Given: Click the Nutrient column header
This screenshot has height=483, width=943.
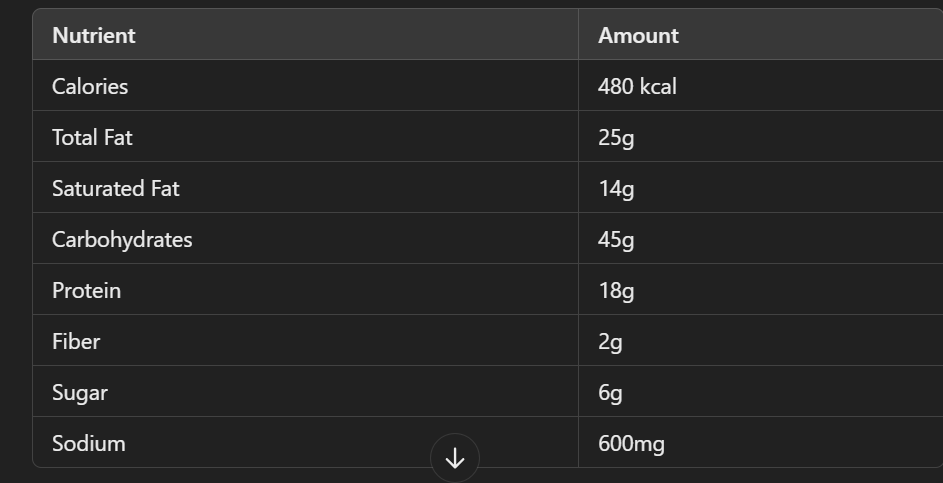Looking at the screenshot, I should (94, 36).
